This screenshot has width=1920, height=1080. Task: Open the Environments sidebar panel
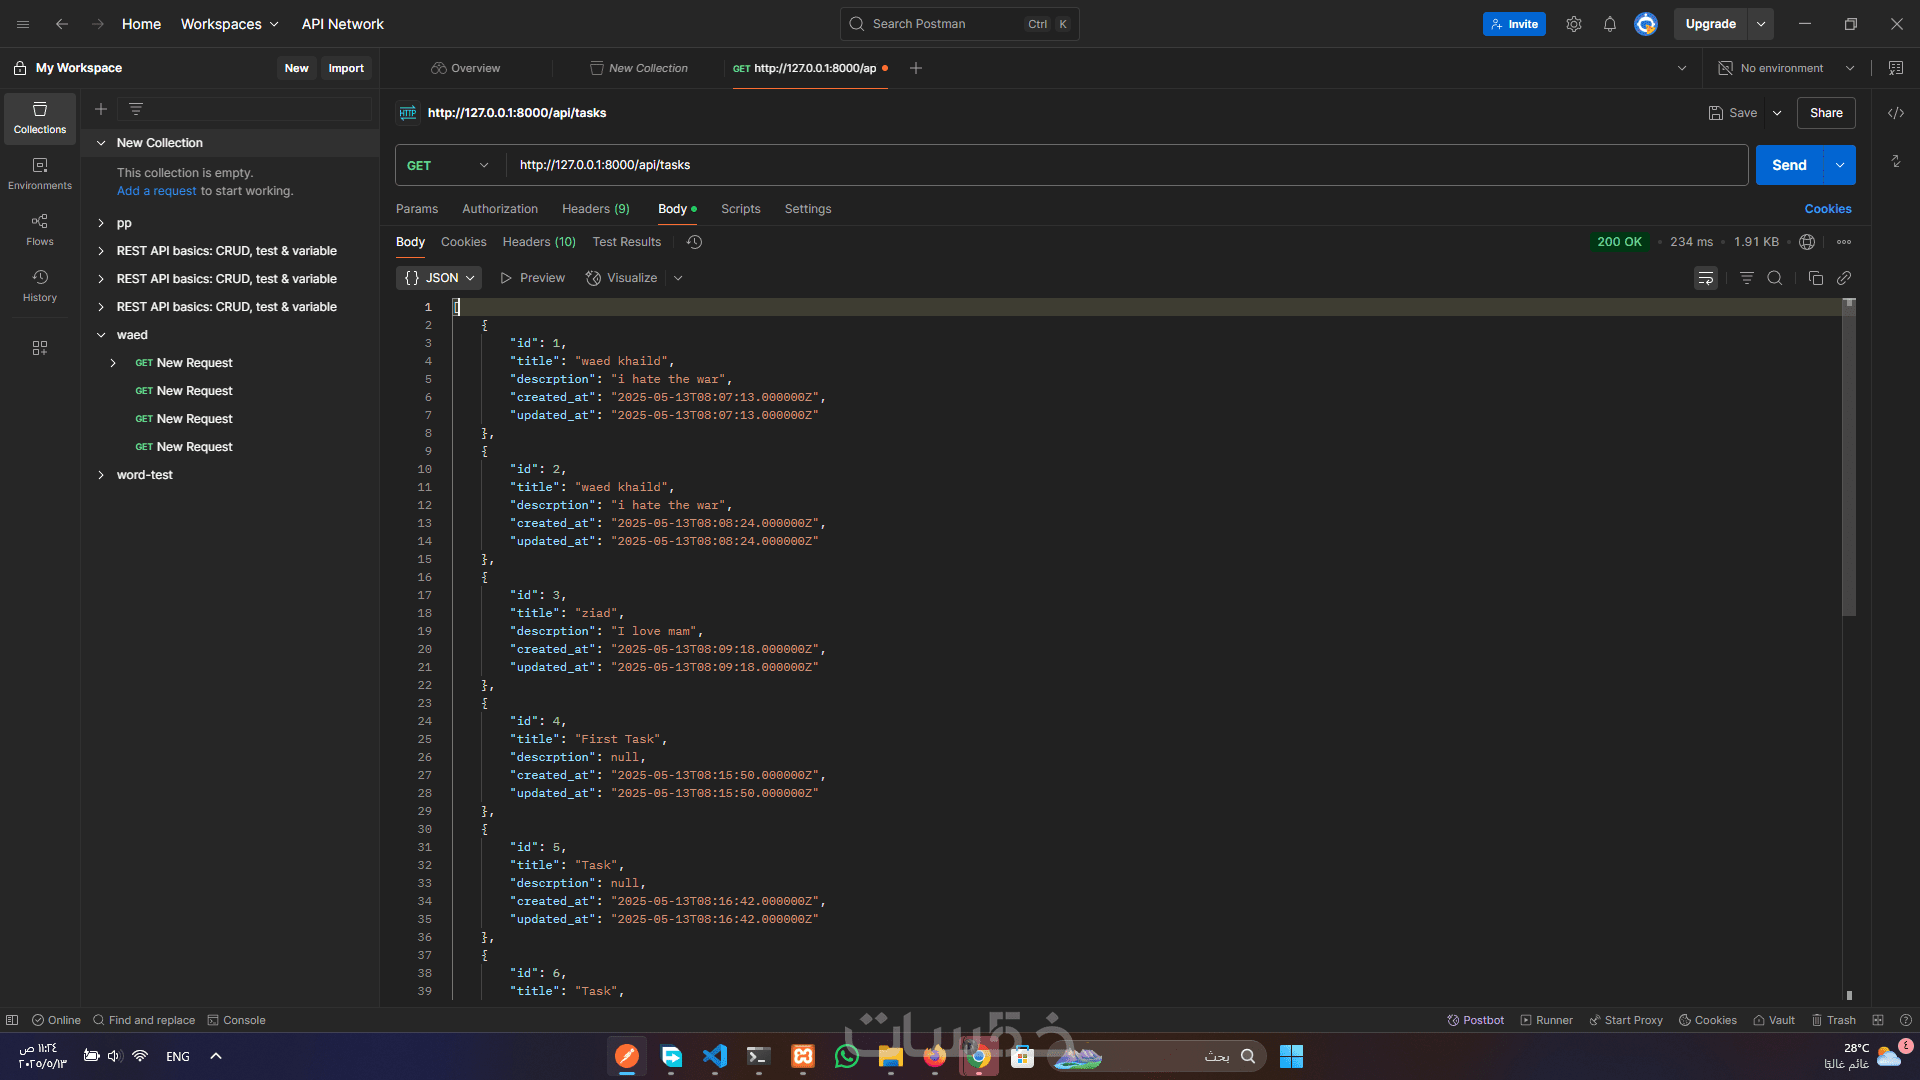coord(40,173)
